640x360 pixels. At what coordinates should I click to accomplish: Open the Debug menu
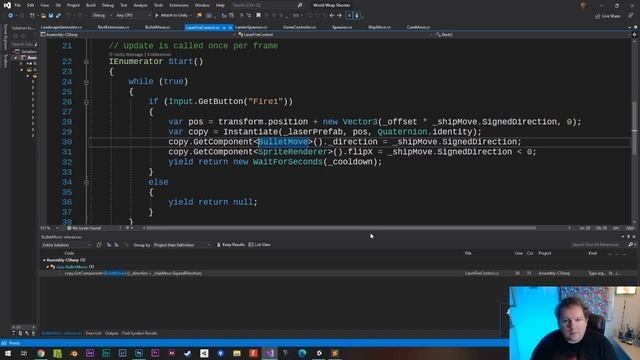tap(107, 5)
